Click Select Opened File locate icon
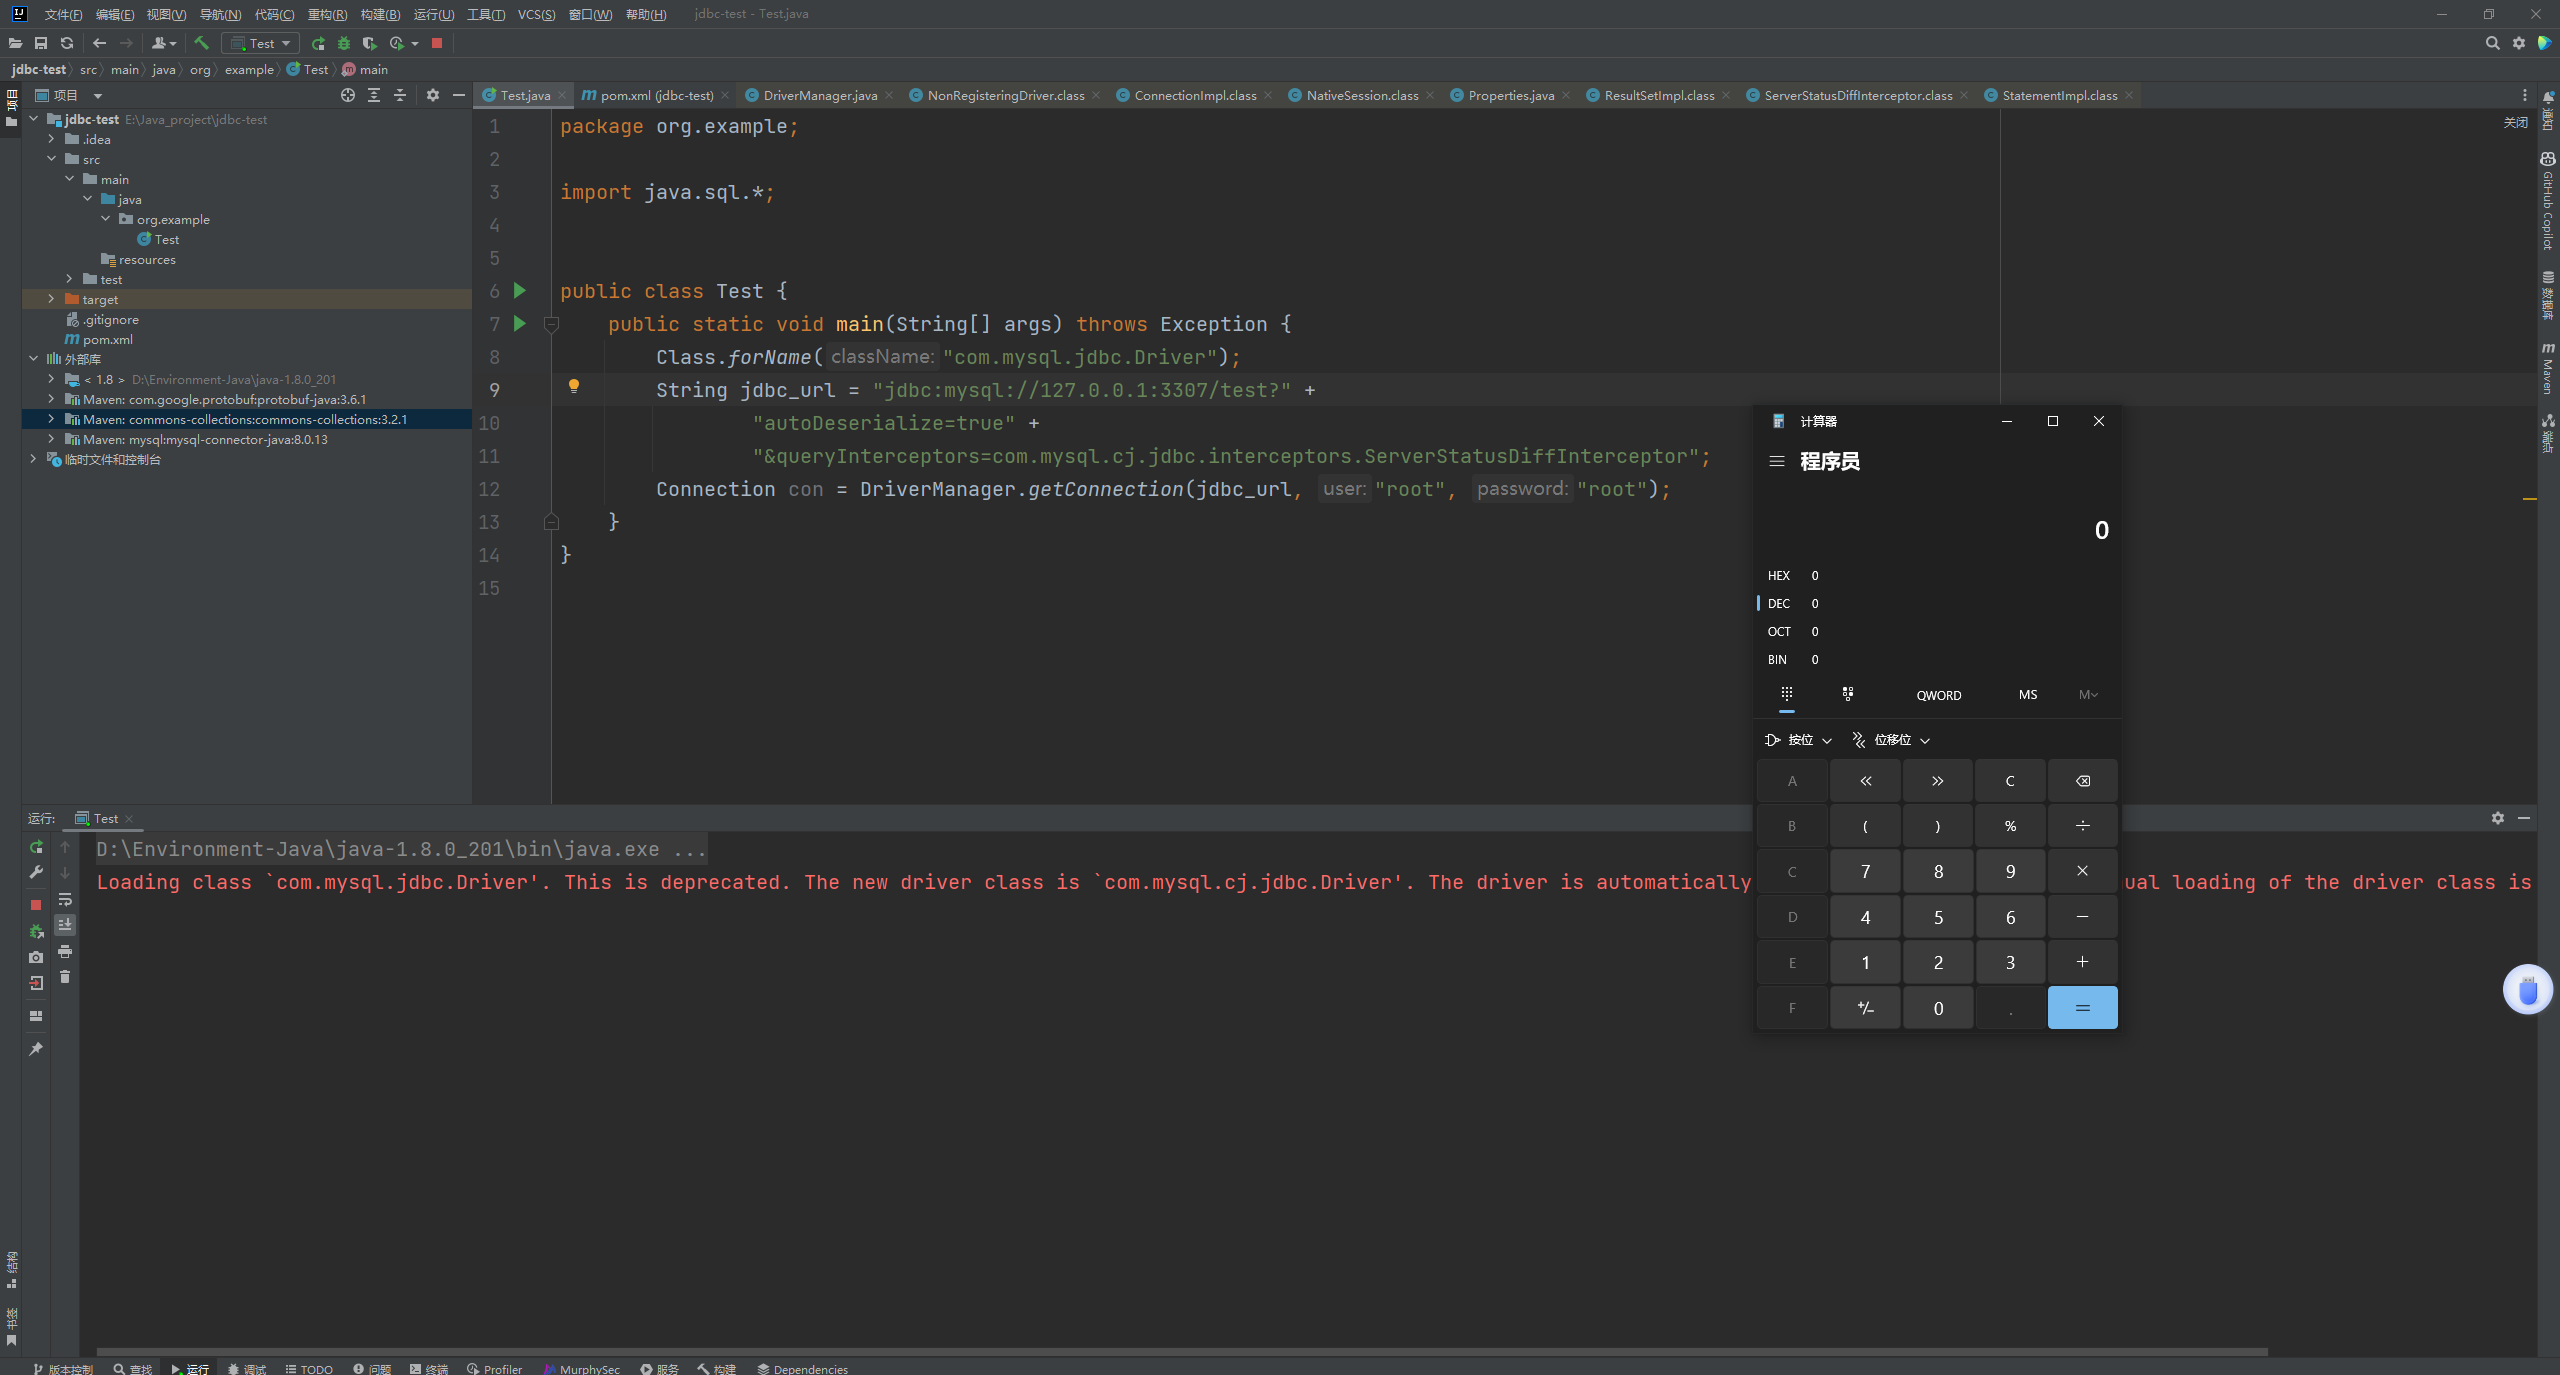2560x1375 pixels. click(x=348, y=95)
